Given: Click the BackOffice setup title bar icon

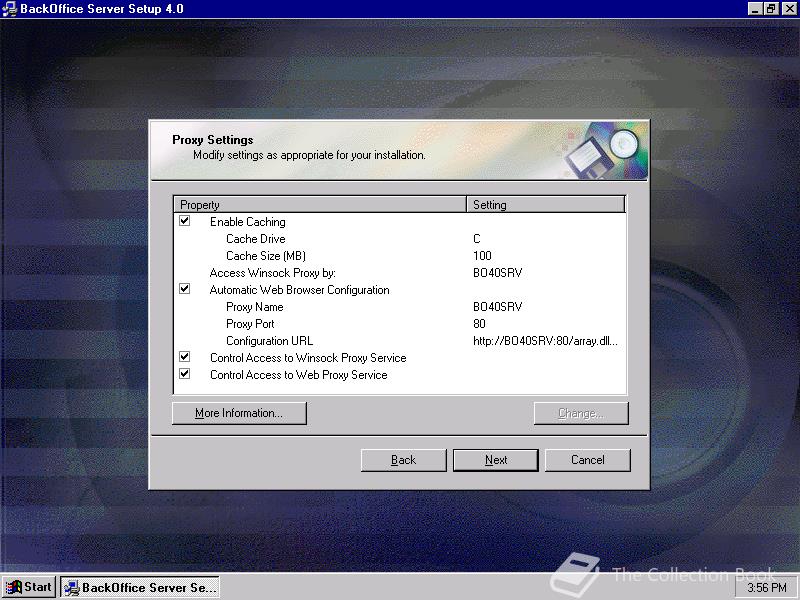Looking at the screenshot, I should 9,9.
